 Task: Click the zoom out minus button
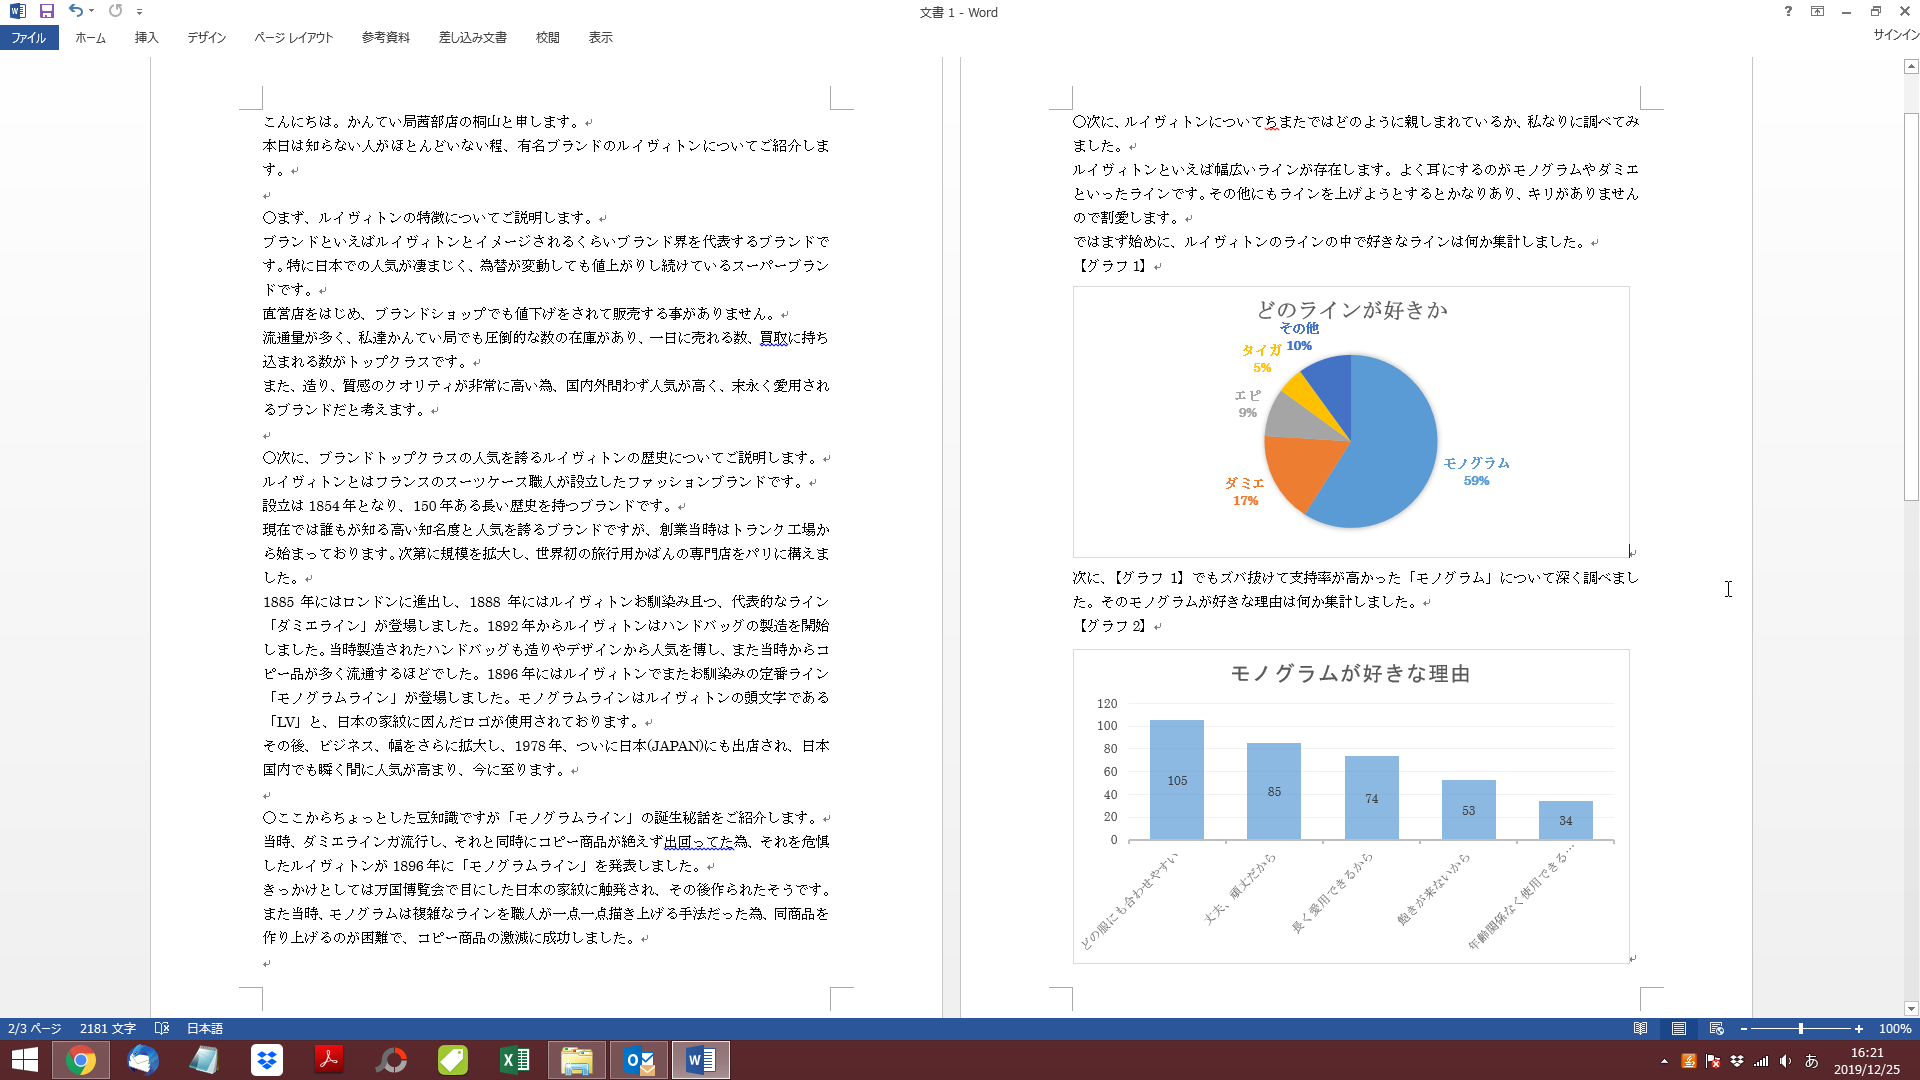1744,1029
